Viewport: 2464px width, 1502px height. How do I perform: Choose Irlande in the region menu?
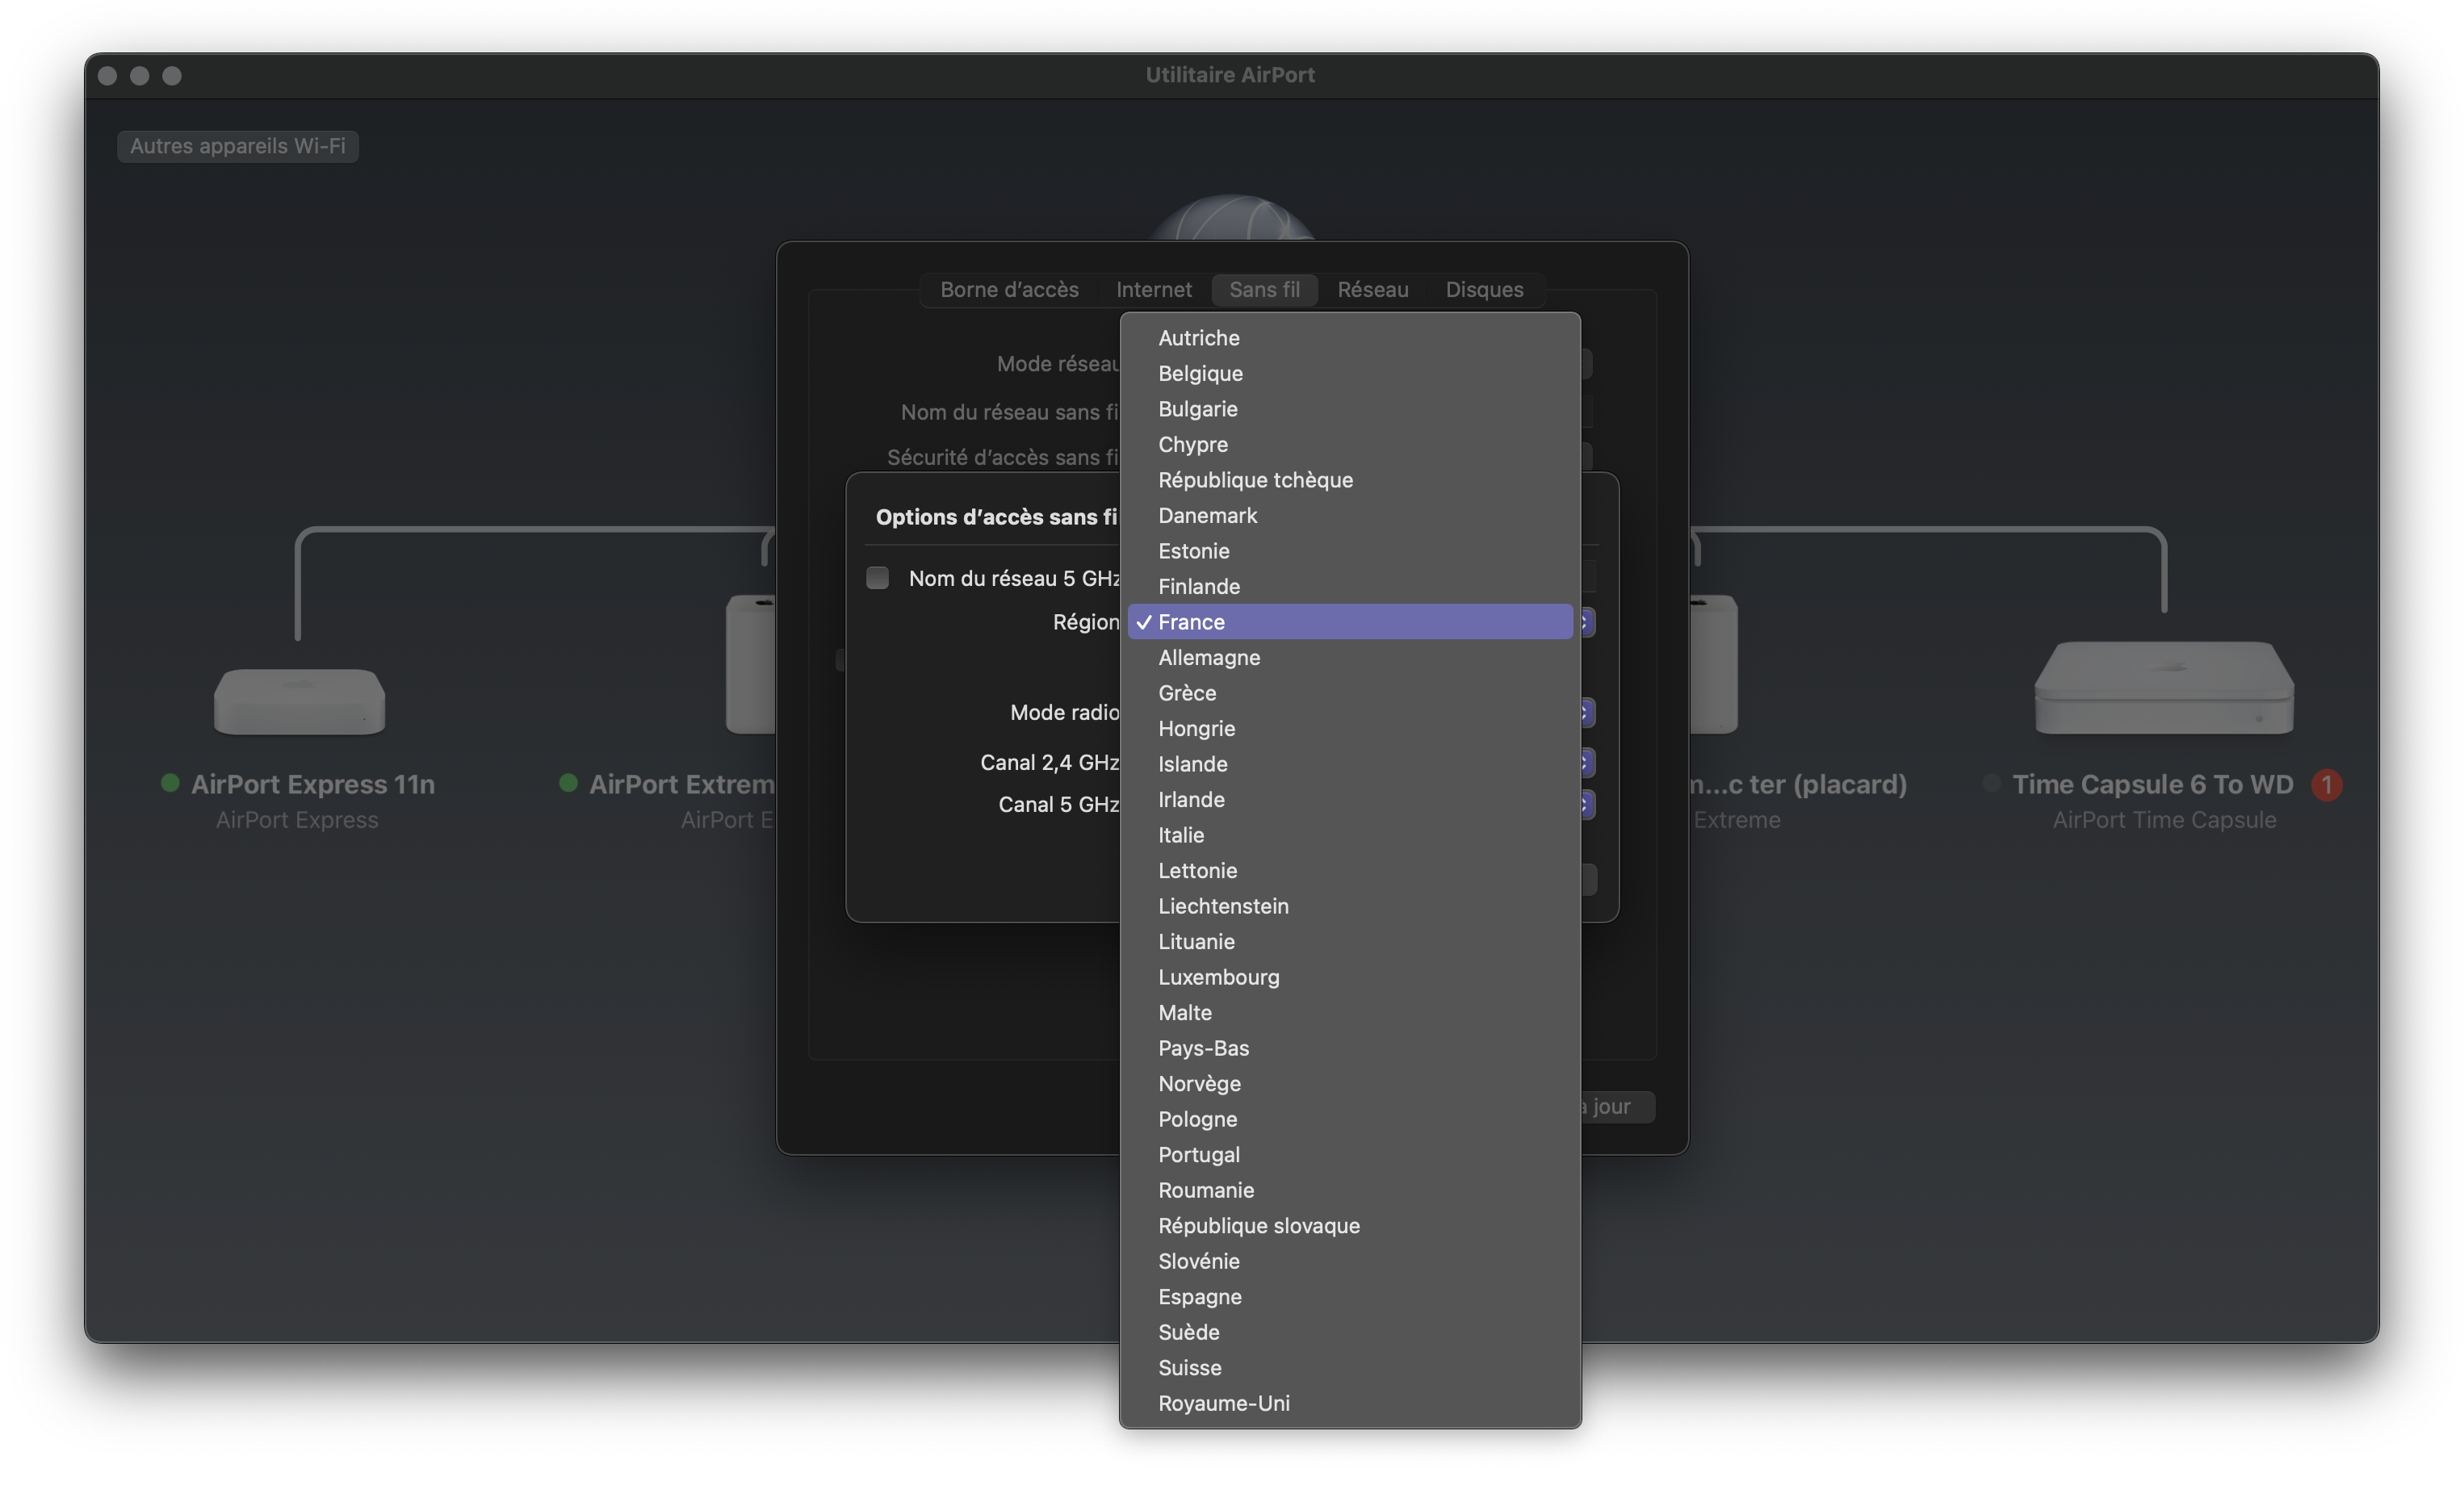[1350, 799]
